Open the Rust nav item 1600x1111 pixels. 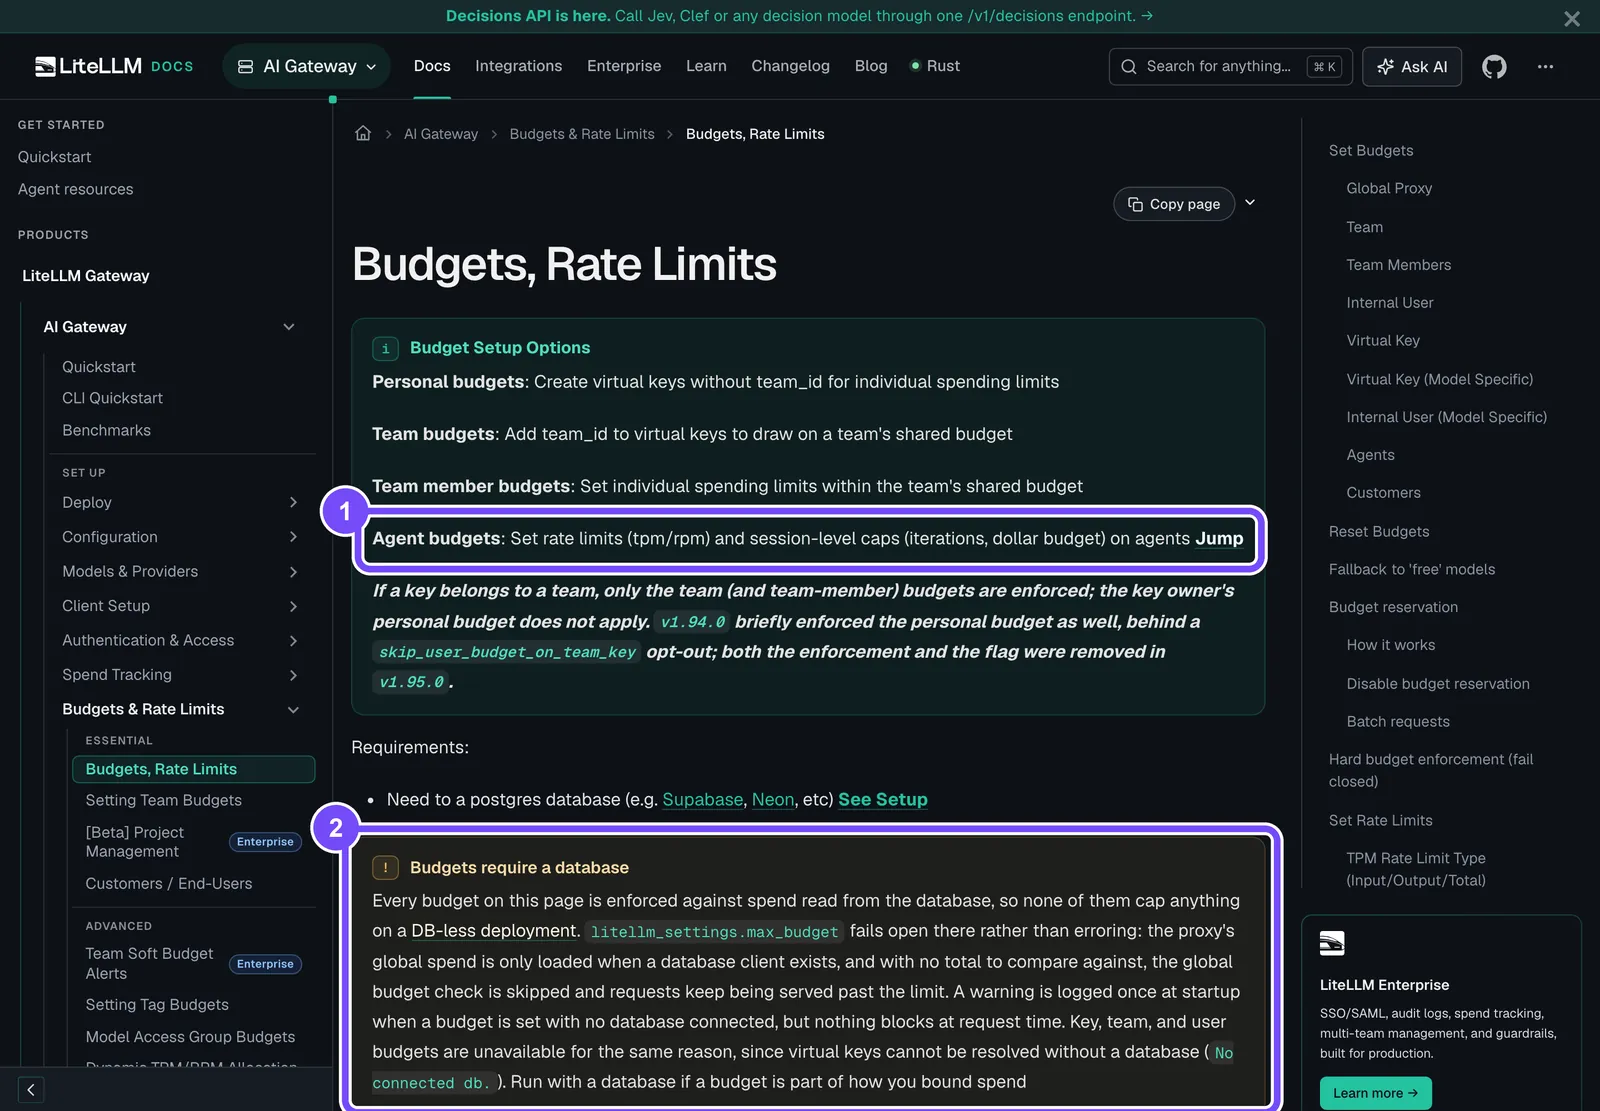935,66
